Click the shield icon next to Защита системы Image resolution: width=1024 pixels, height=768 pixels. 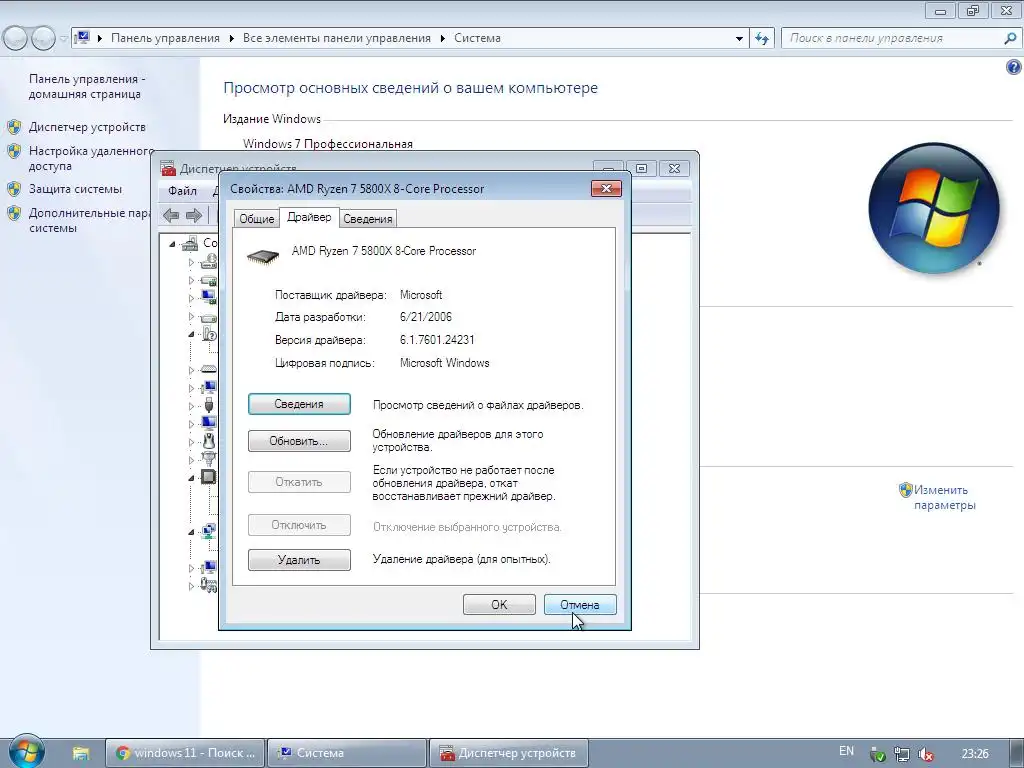pyautogui.click(x=14, y=189)
